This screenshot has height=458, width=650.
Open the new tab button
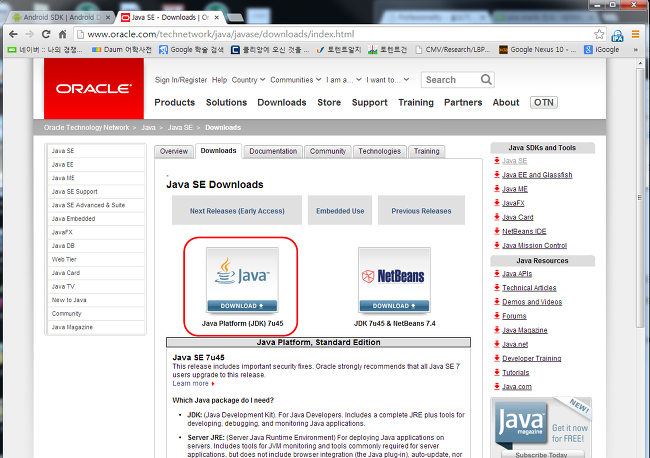coord(235,17)
